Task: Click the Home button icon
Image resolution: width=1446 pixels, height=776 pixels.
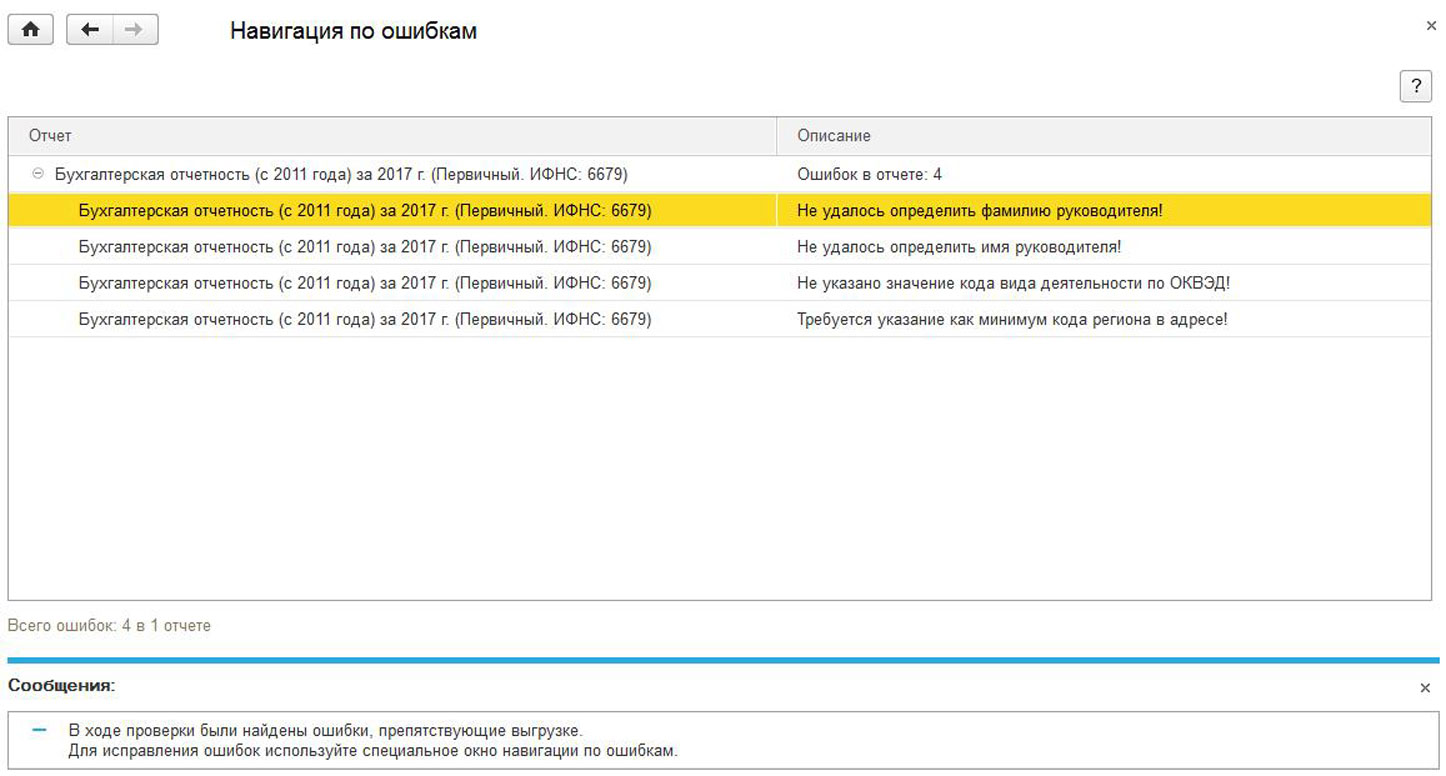Action: click(x=31, y=30)
